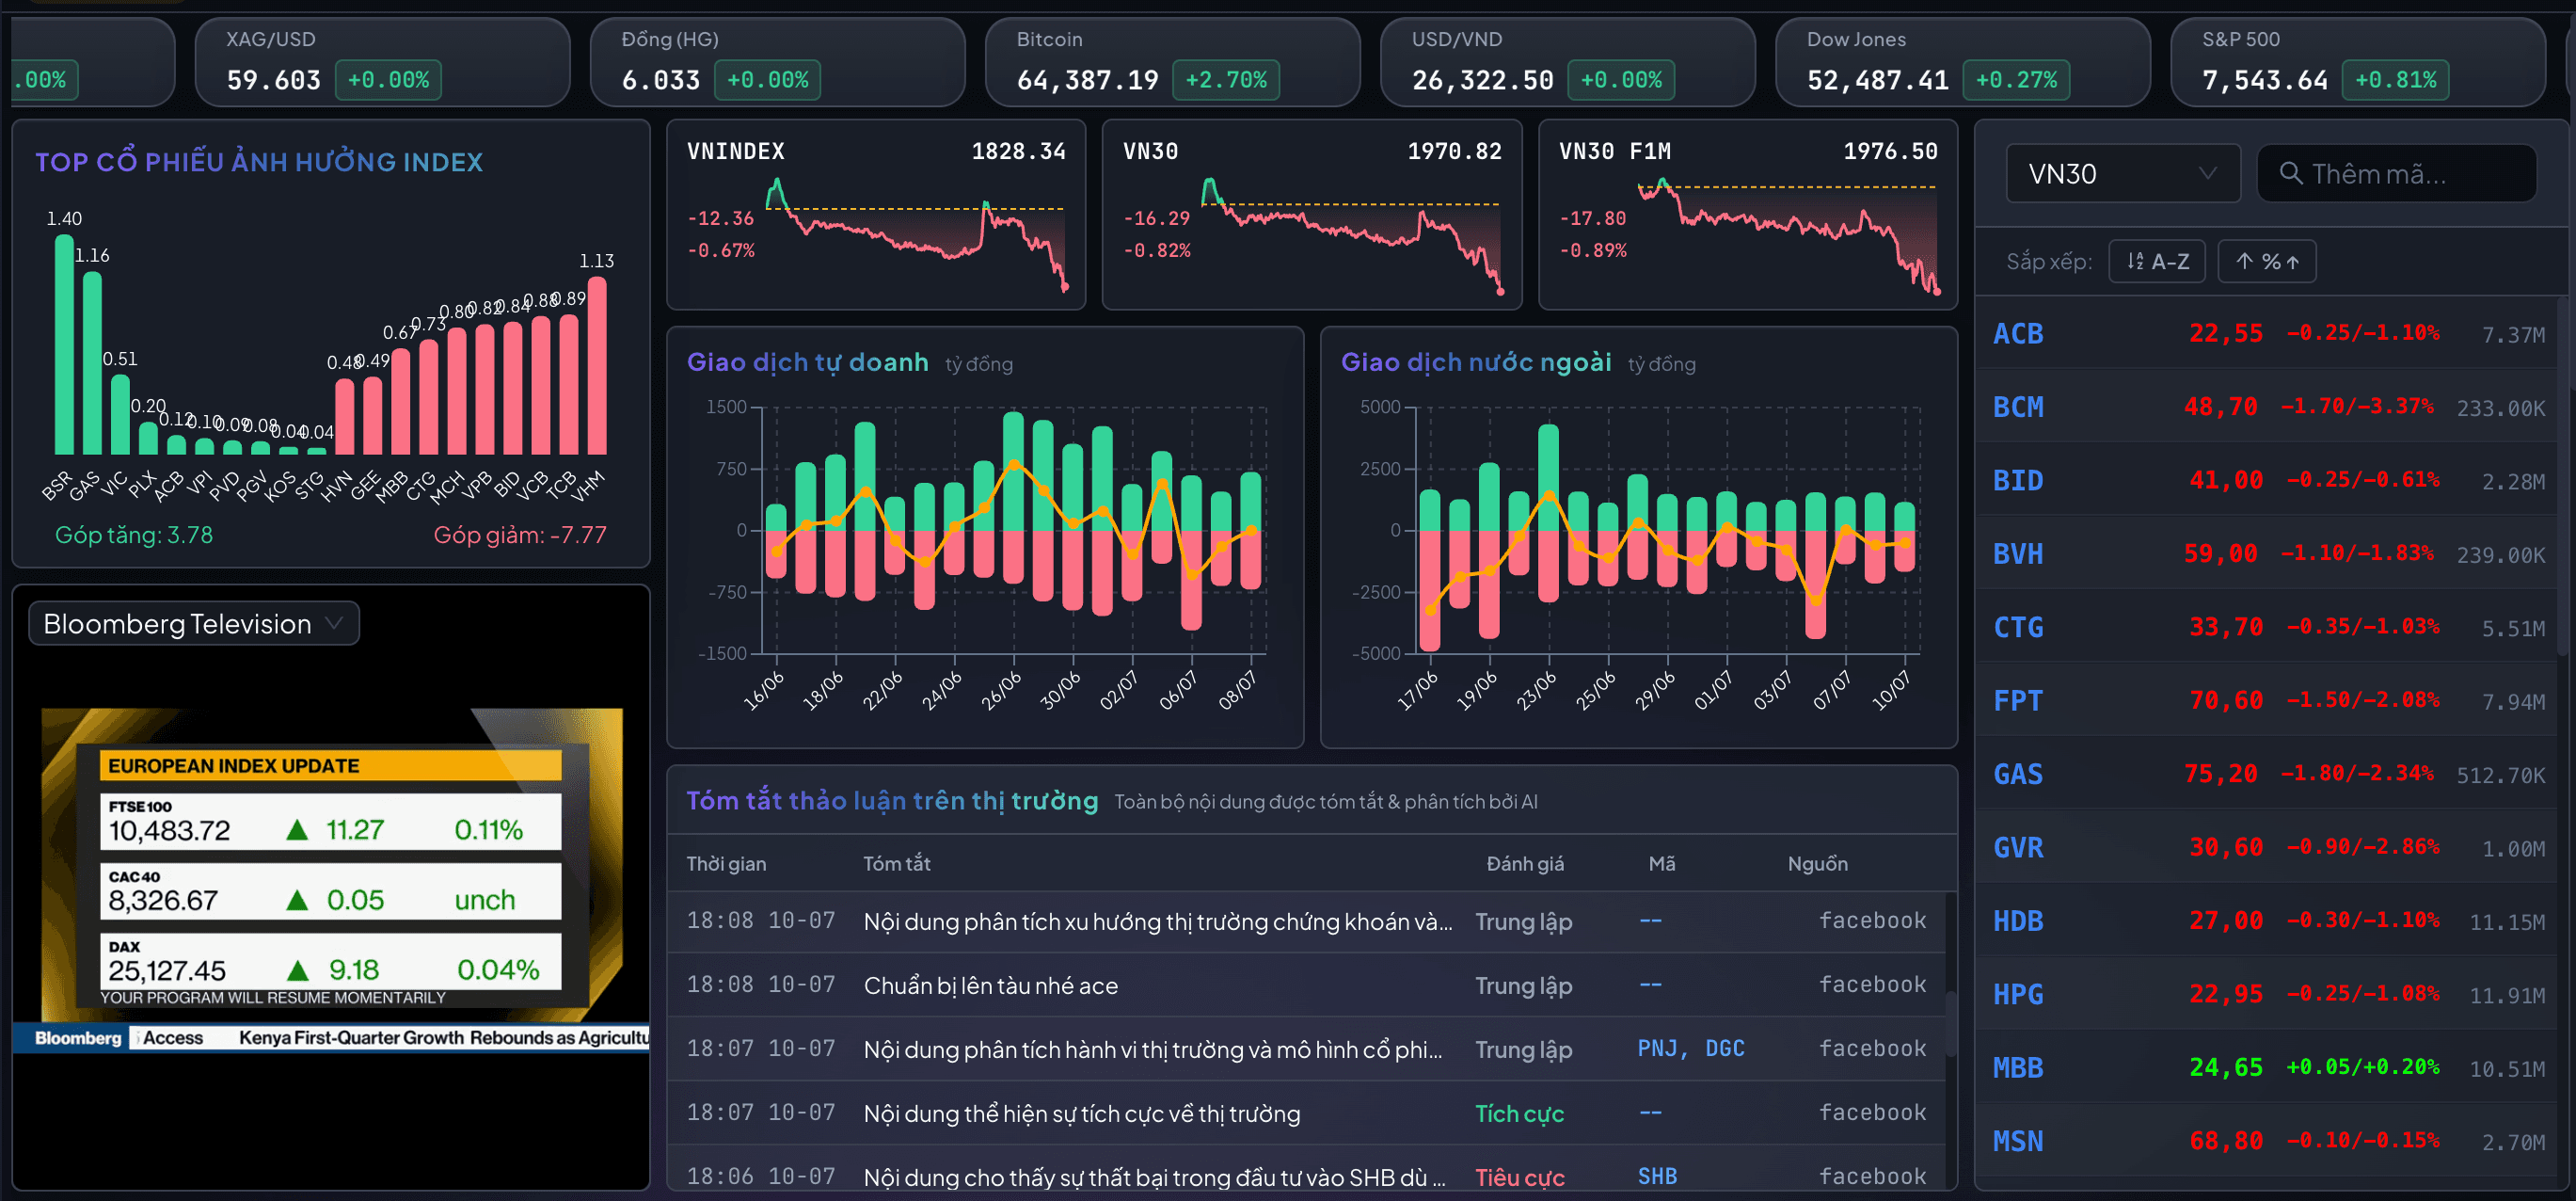Click the GAS bar labeled 1.16

click(x=92, y=364)
